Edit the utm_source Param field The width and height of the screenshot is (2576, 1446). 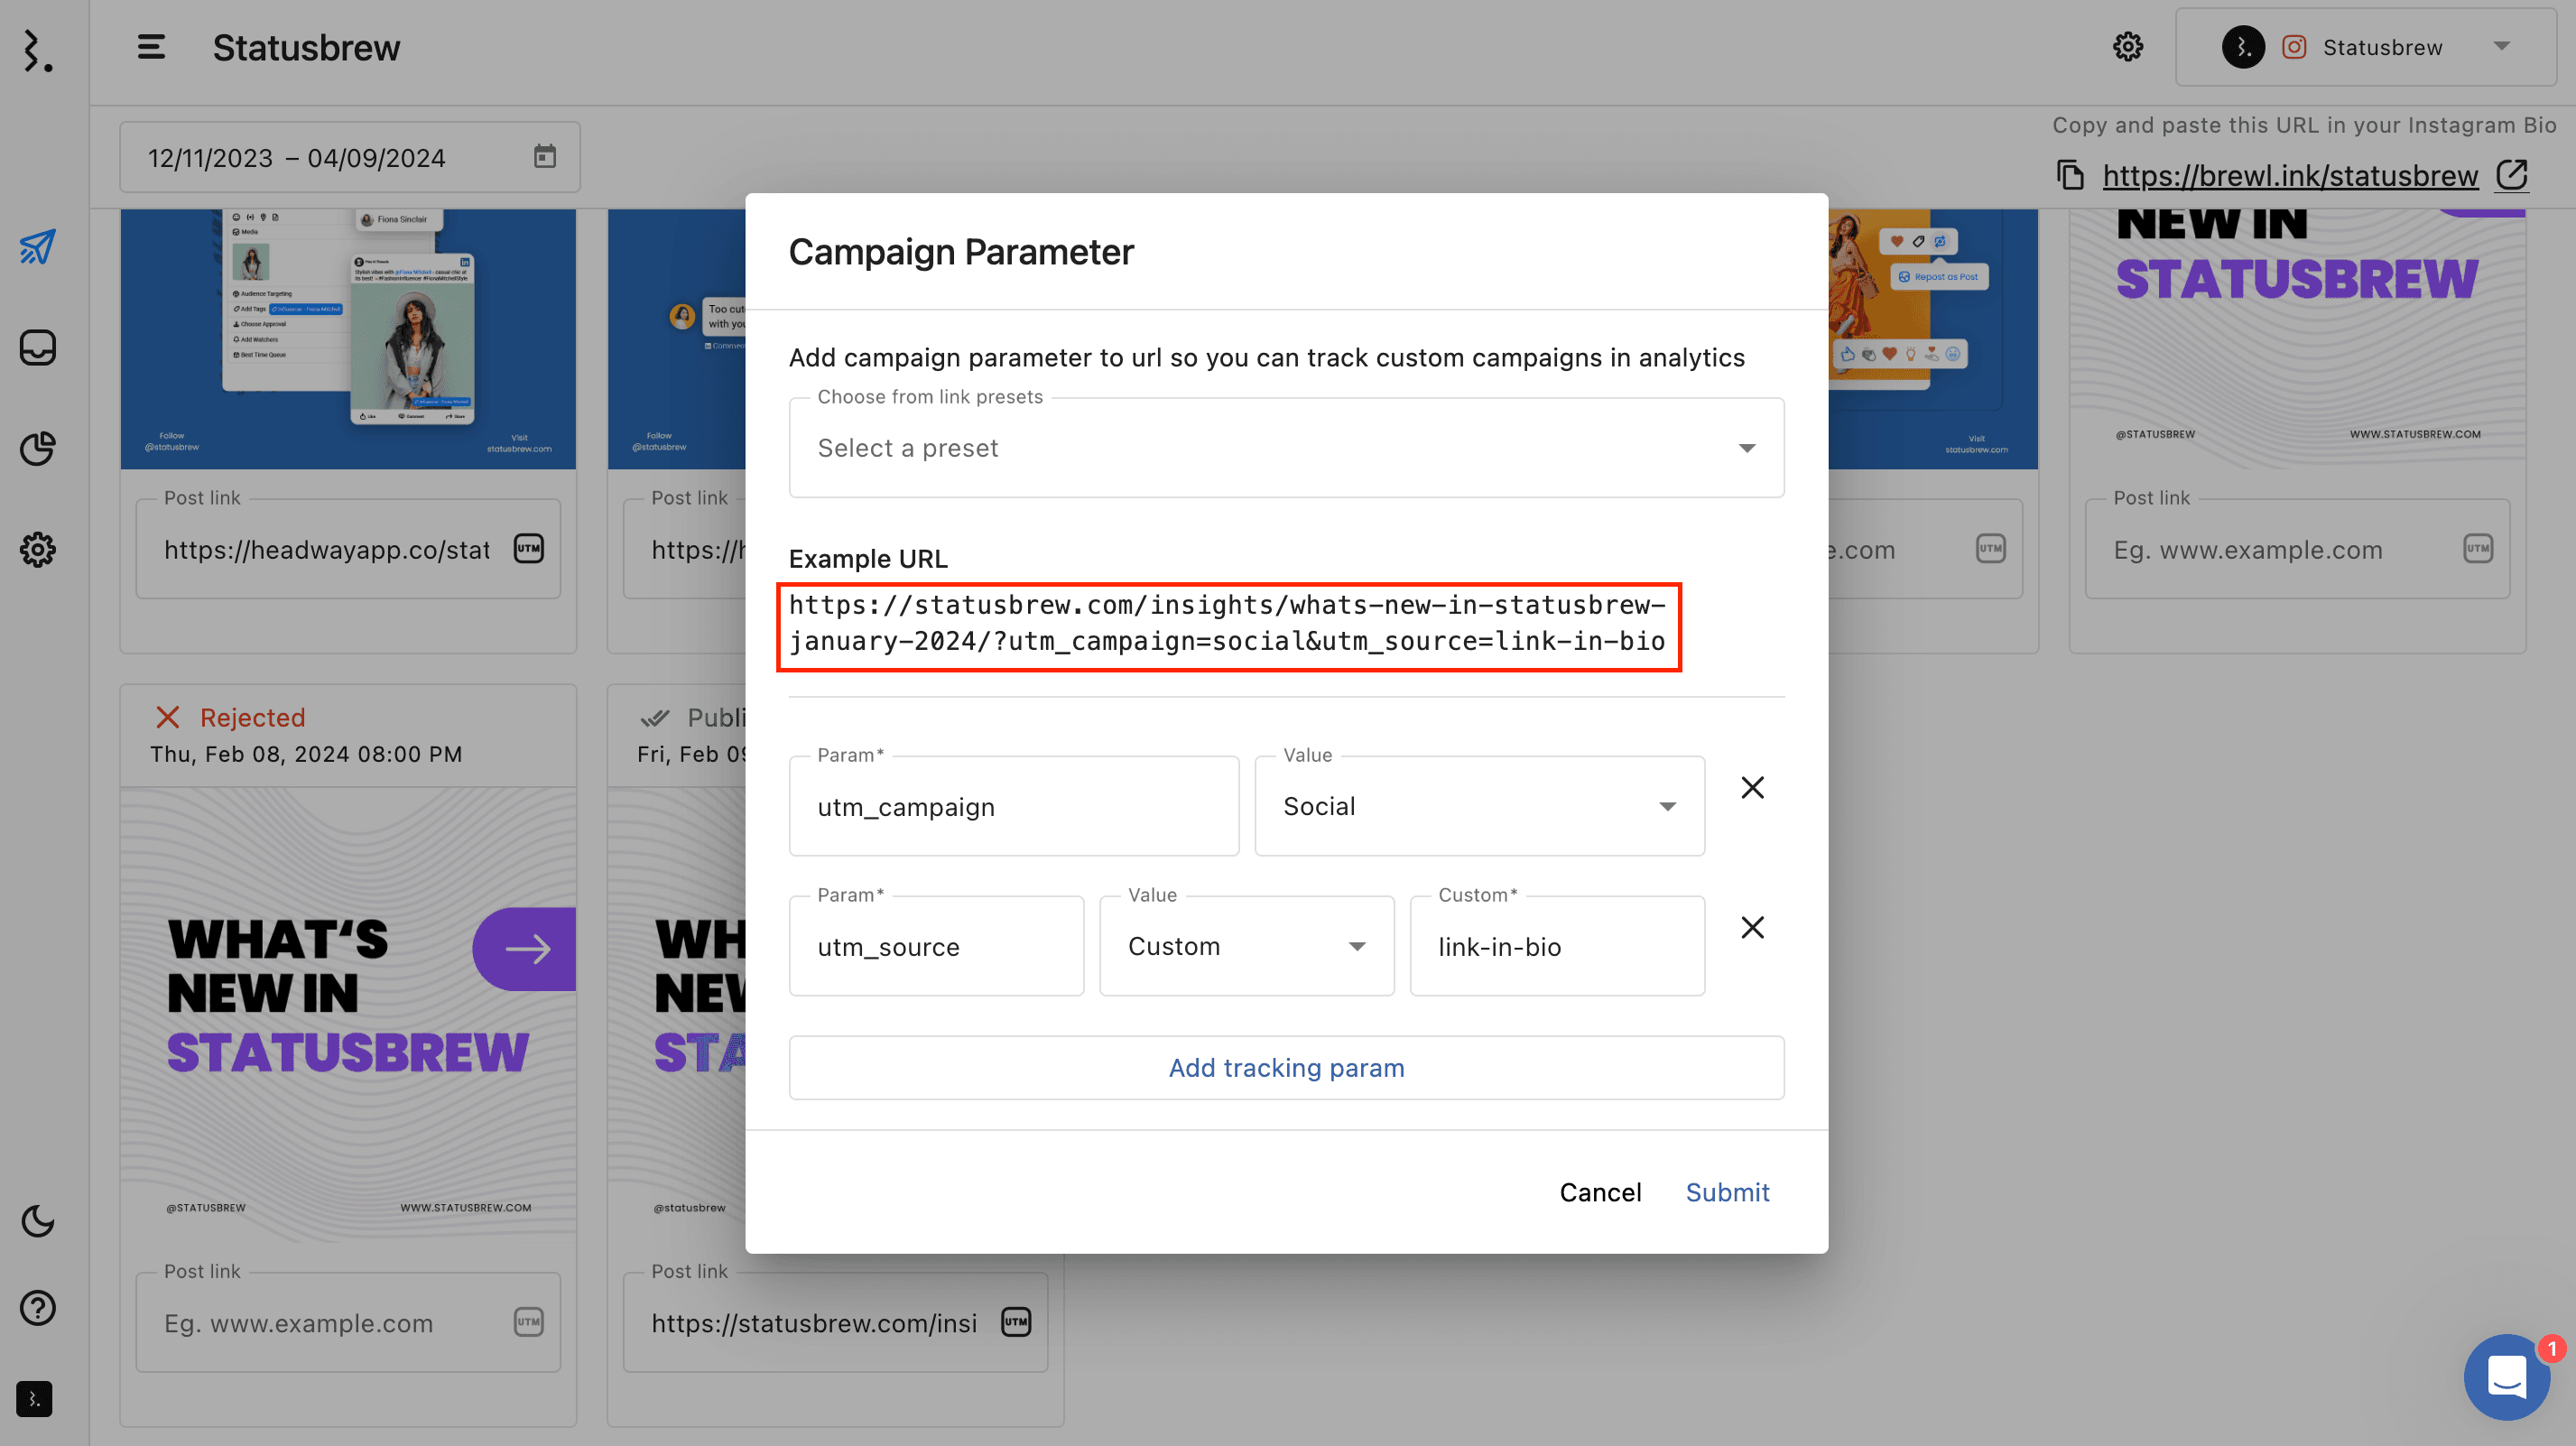point(936,946)
